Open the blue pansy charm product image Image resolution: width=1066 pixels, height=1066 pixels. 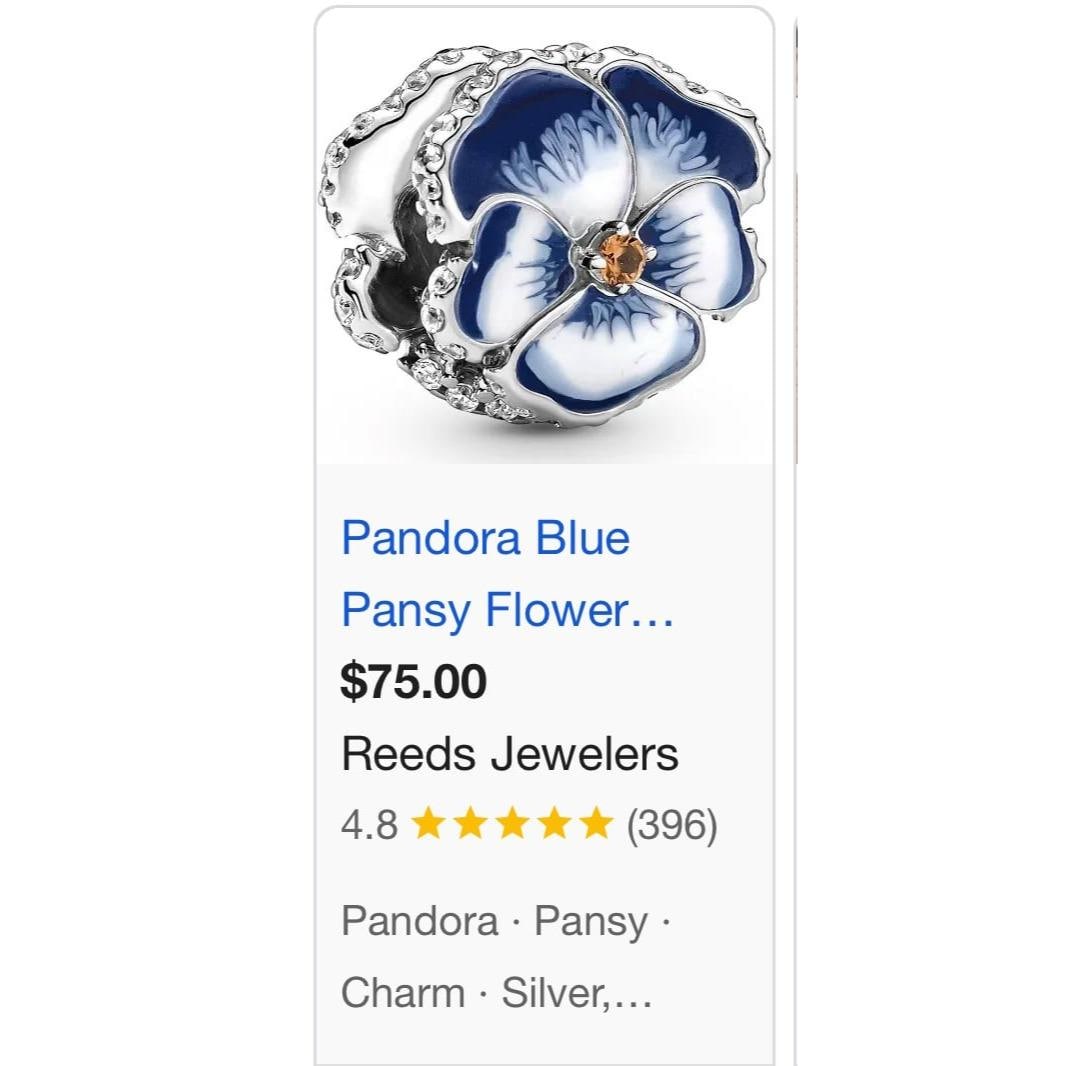[x=545, y=235]
